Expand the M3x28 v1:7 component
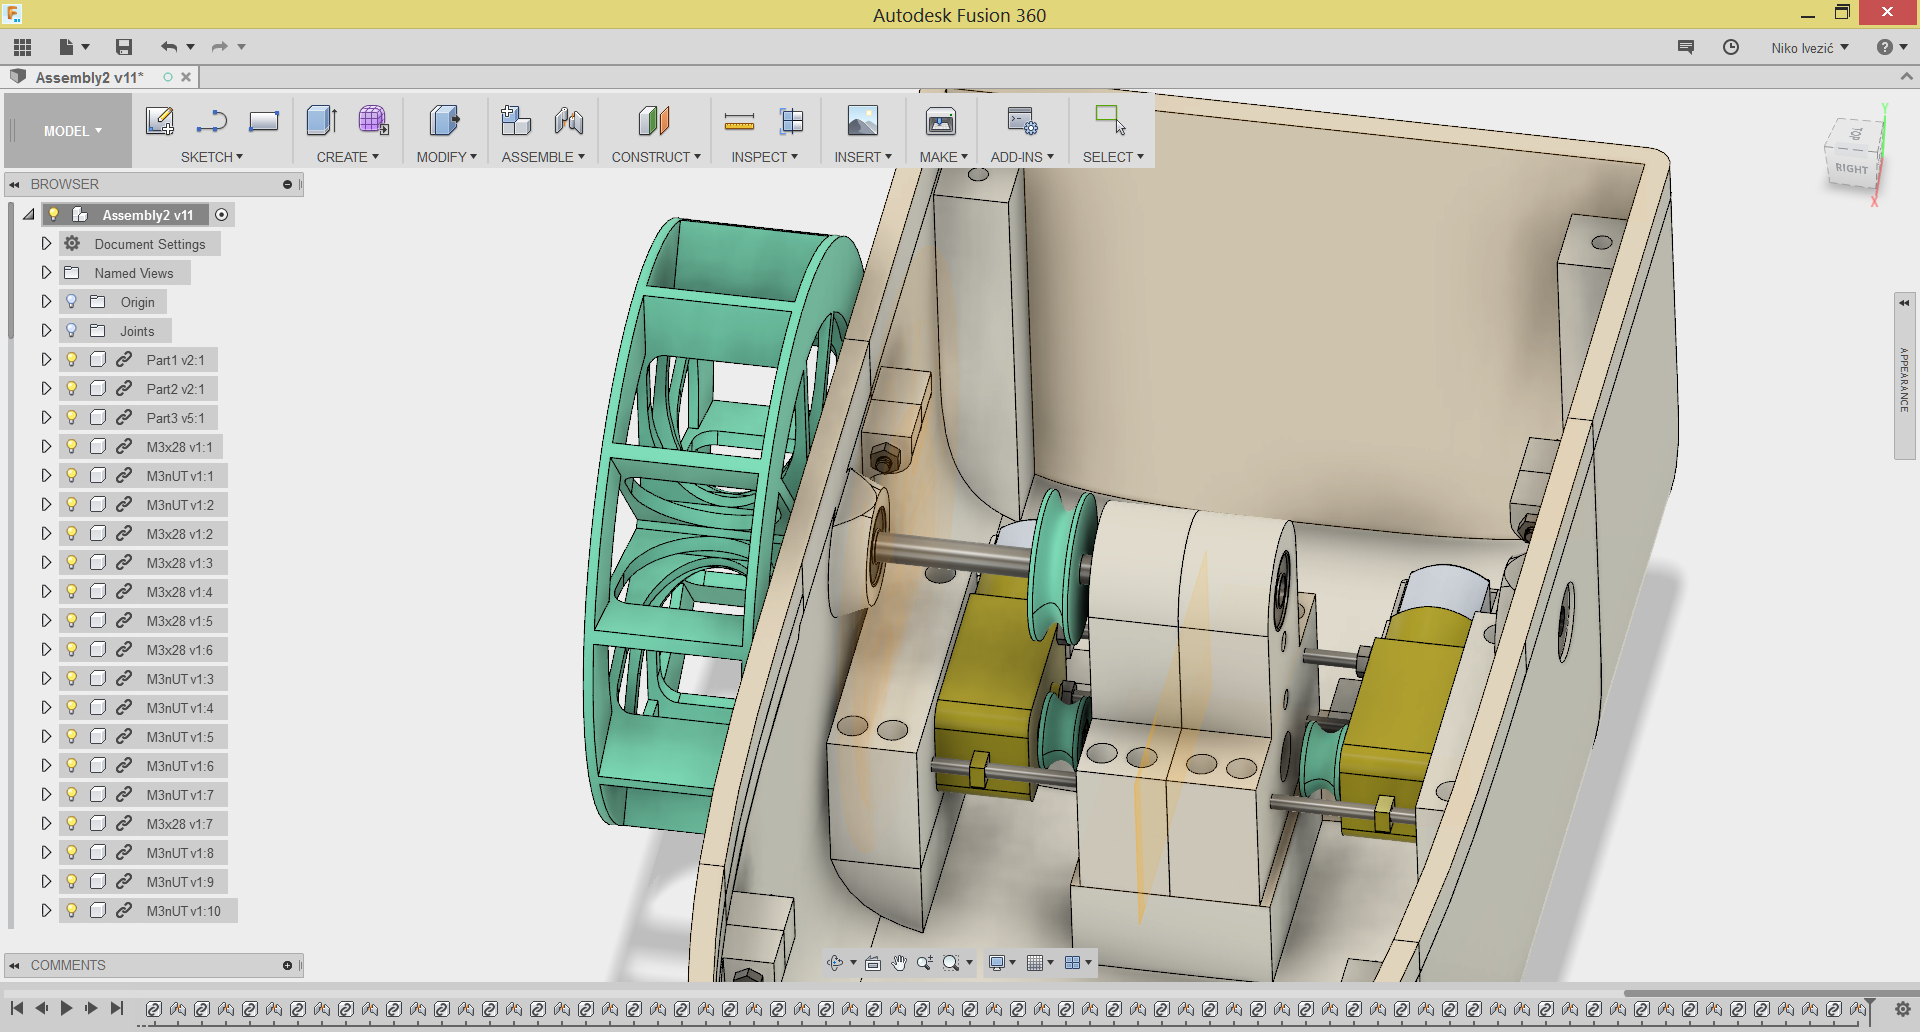The height and width of the screenshot is (1032, 1920). point(46,823)
